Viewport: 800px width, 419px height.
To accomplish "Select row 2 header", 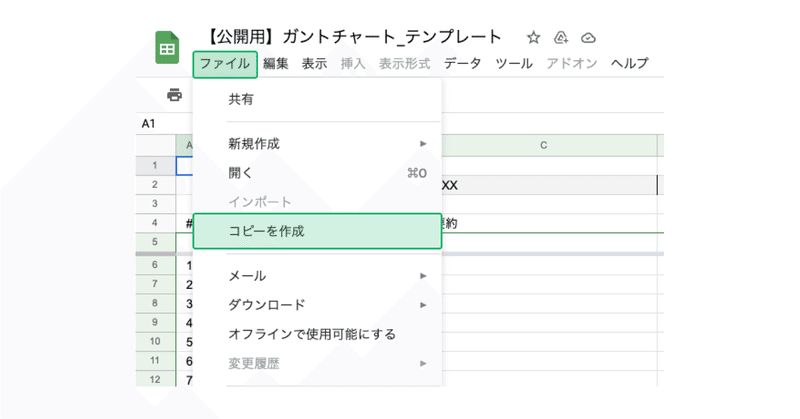I will pos(155,185).
